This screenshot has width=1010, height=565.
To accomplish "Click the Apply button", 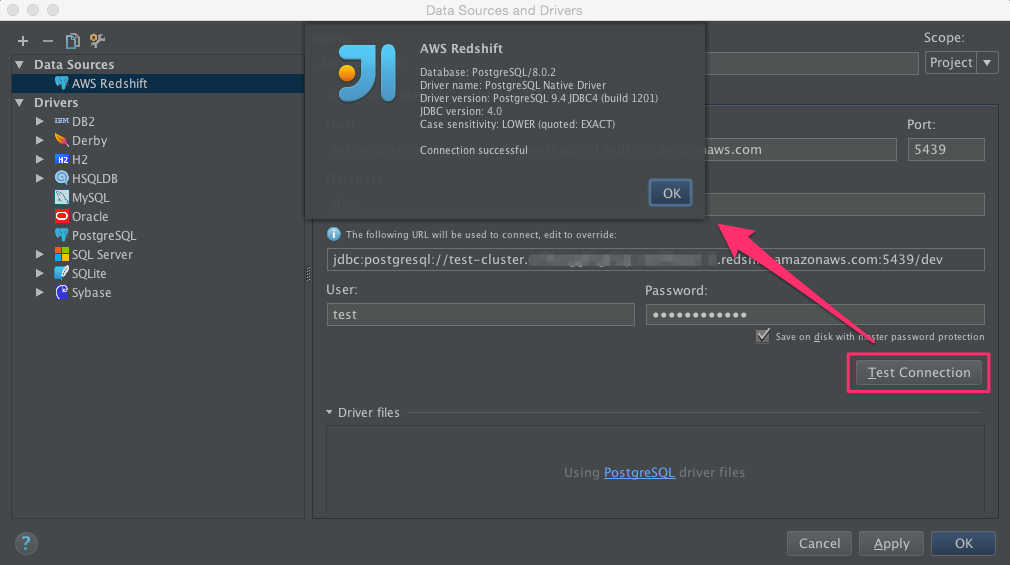I will point(891,543).
